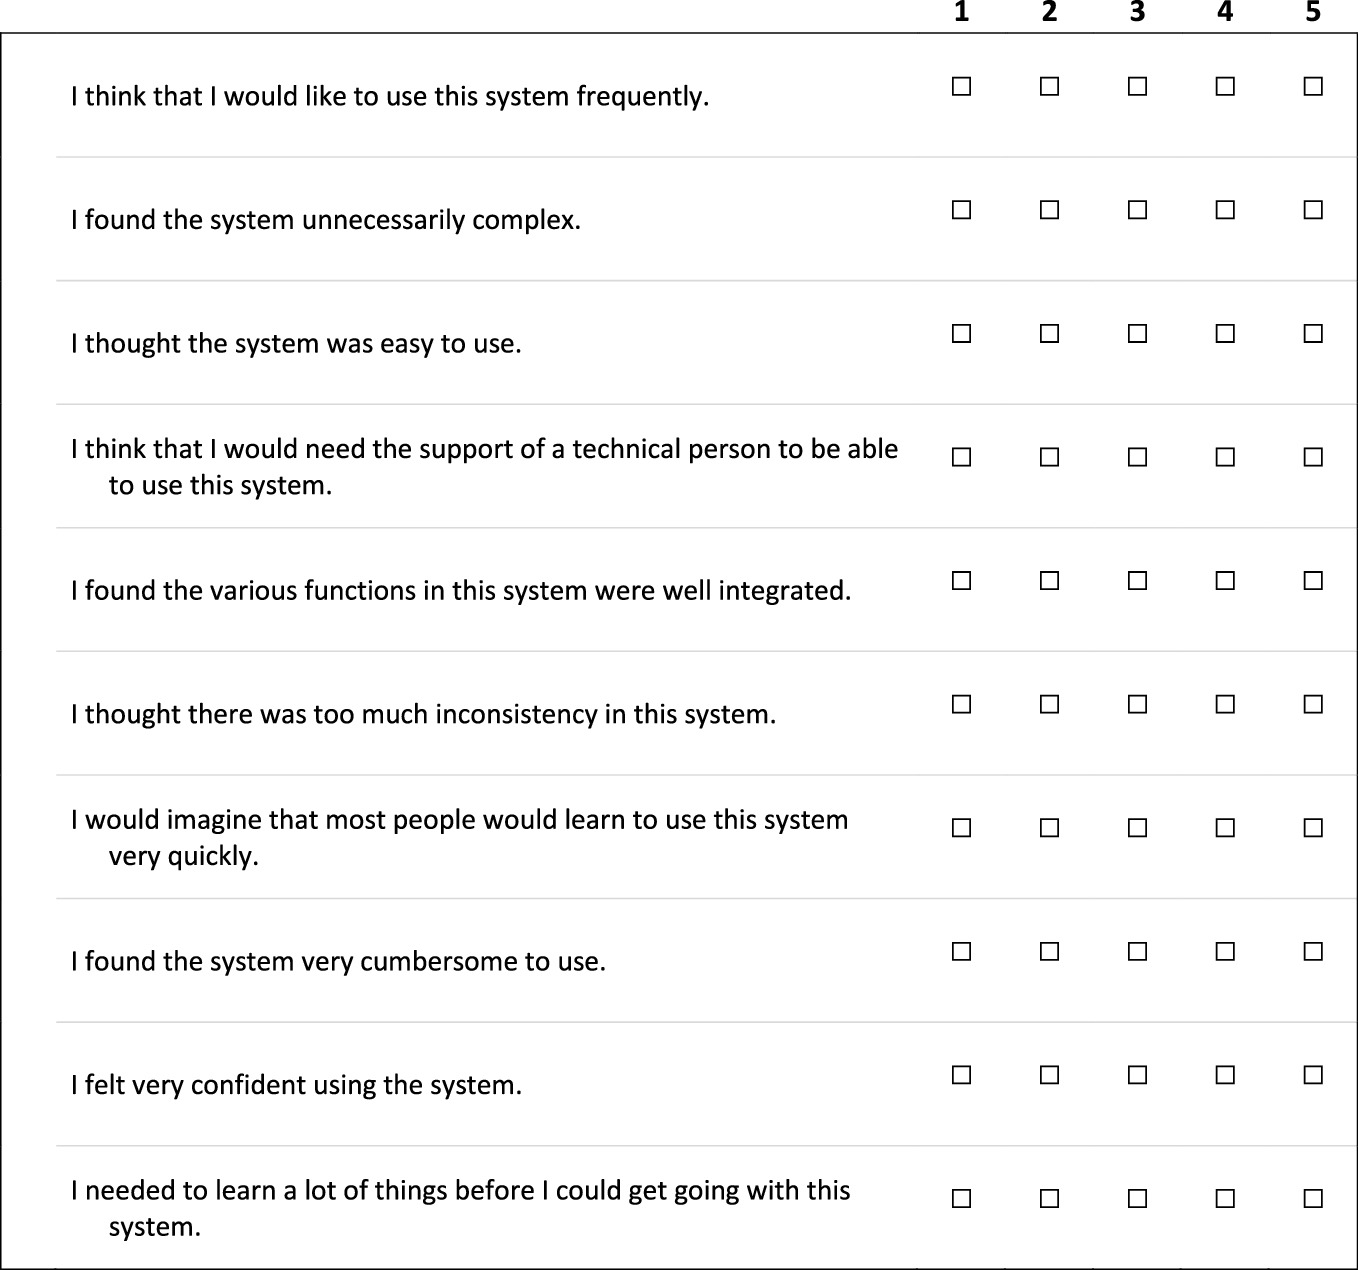Check rating 2 for 'very cumbersome to use'
This screenshot has width=1358, height=1270.
pyautogui.click(x=1049, y=951)
